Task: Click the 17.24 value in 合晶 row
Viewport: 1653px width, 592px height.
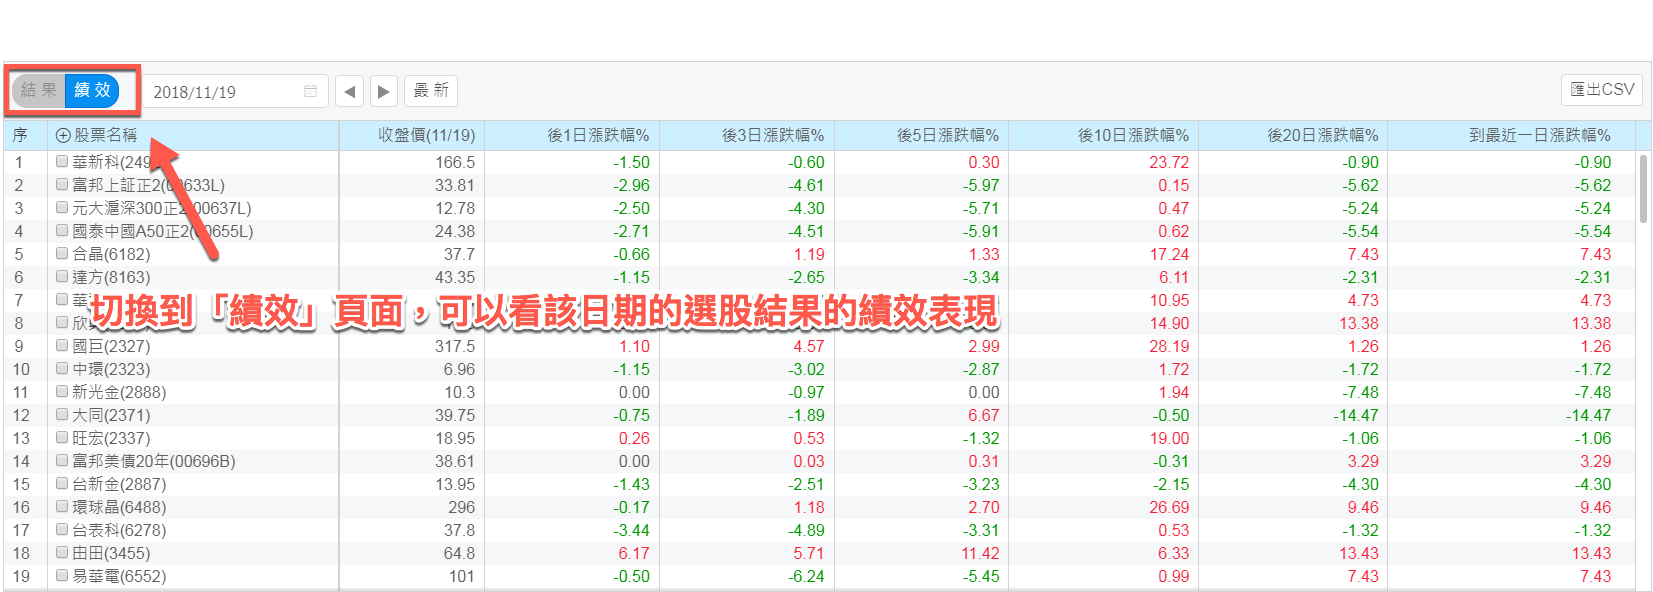Action: pyautogui.click(x=1170, y=254)
